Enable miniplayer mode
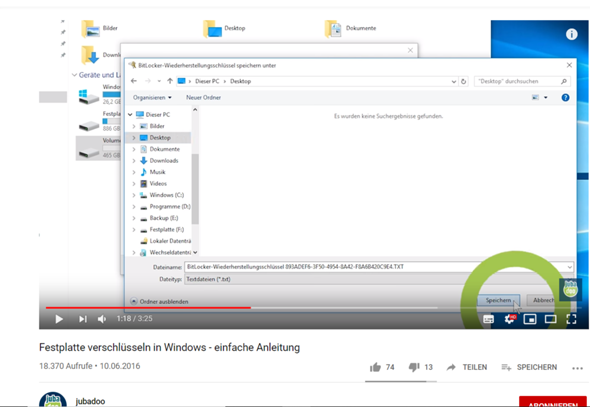590x407 pixels. 530,319
